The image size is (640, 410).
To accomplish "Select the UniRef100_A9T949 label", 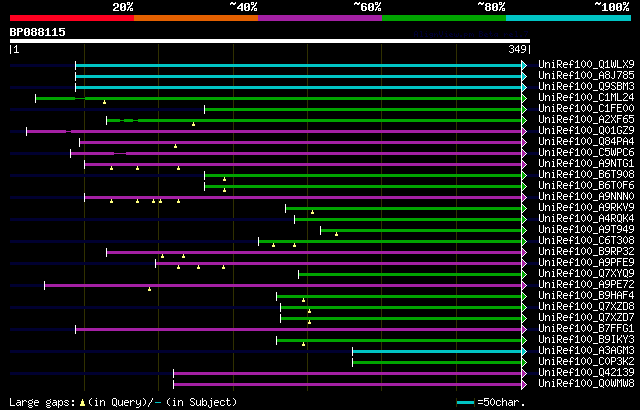I will click(x=586, y=230).
